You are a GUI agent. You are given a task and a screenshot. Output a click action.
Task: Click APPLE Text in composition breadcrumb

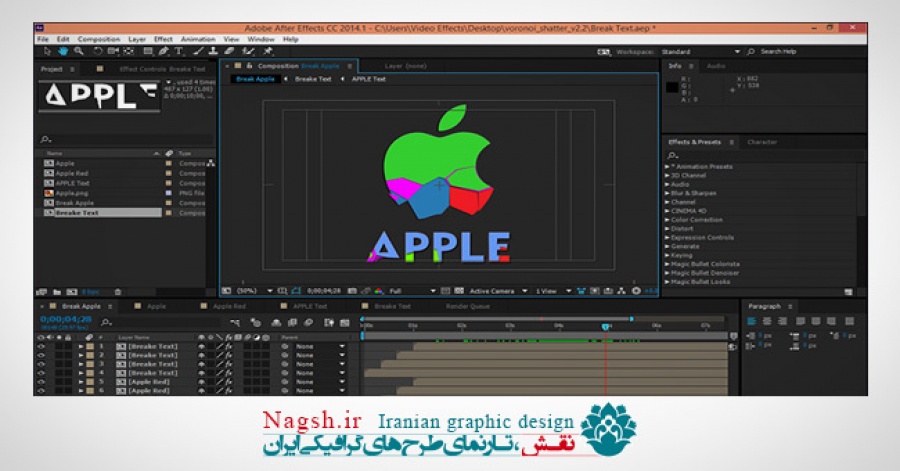pyautogui.click(x=368, y=79)
